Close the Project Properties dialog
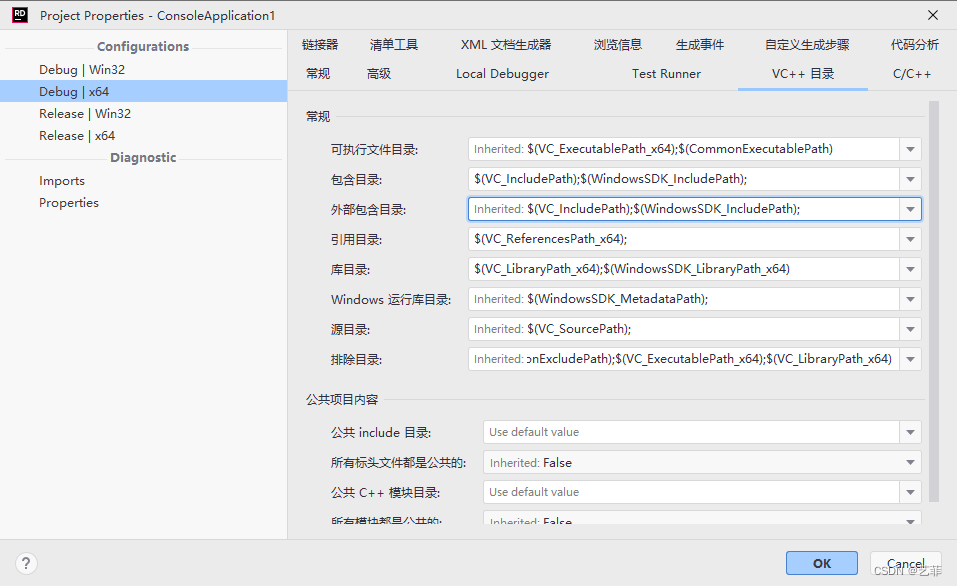 click(x=932, y=15)
